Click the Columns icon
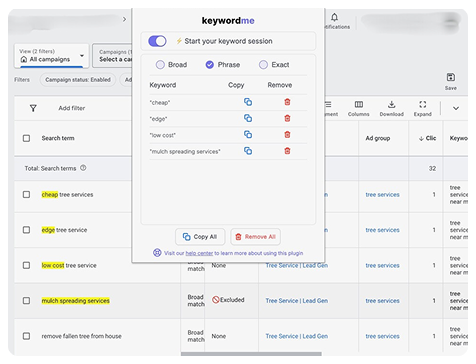Viewport: 476px width, 364px height. [359, 105]
